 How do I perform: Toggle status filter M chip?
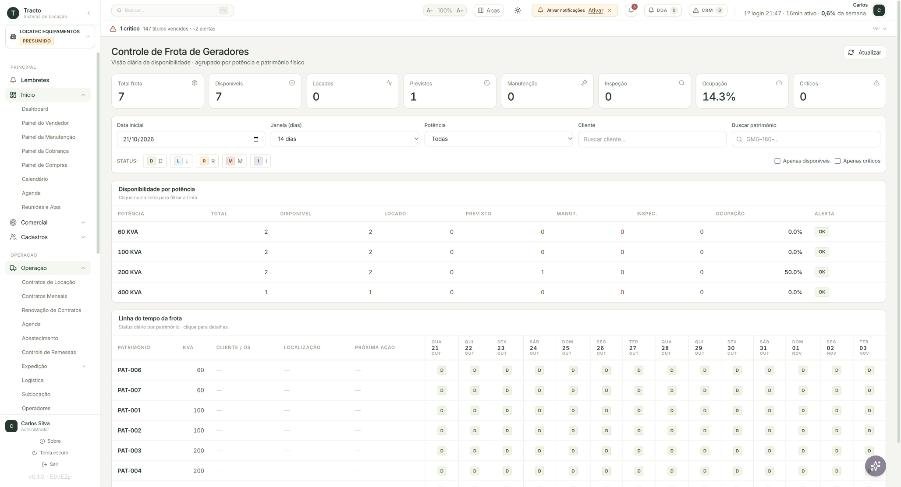click(234, 161)
